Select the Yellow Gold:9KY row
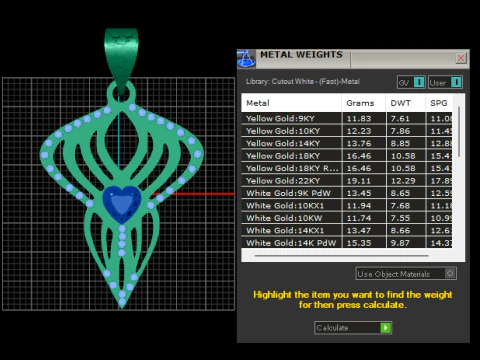Screen dimensions: 480x360 (347, 119)
